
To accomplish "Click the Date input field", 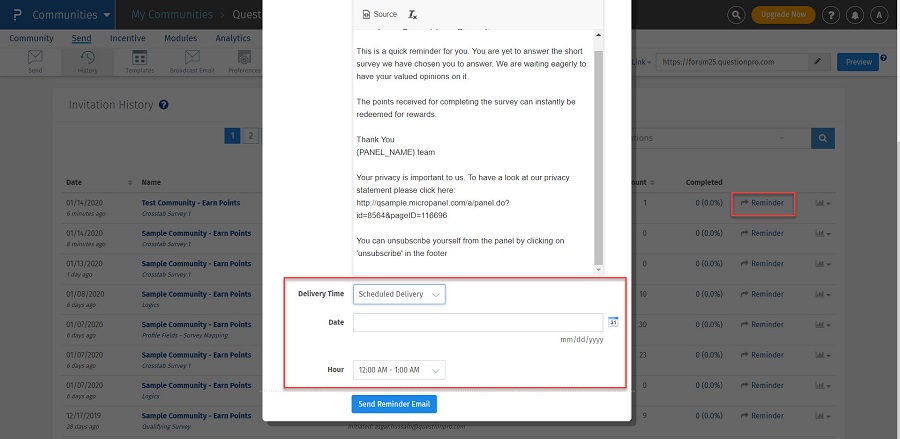I will [x=478, y=323].
